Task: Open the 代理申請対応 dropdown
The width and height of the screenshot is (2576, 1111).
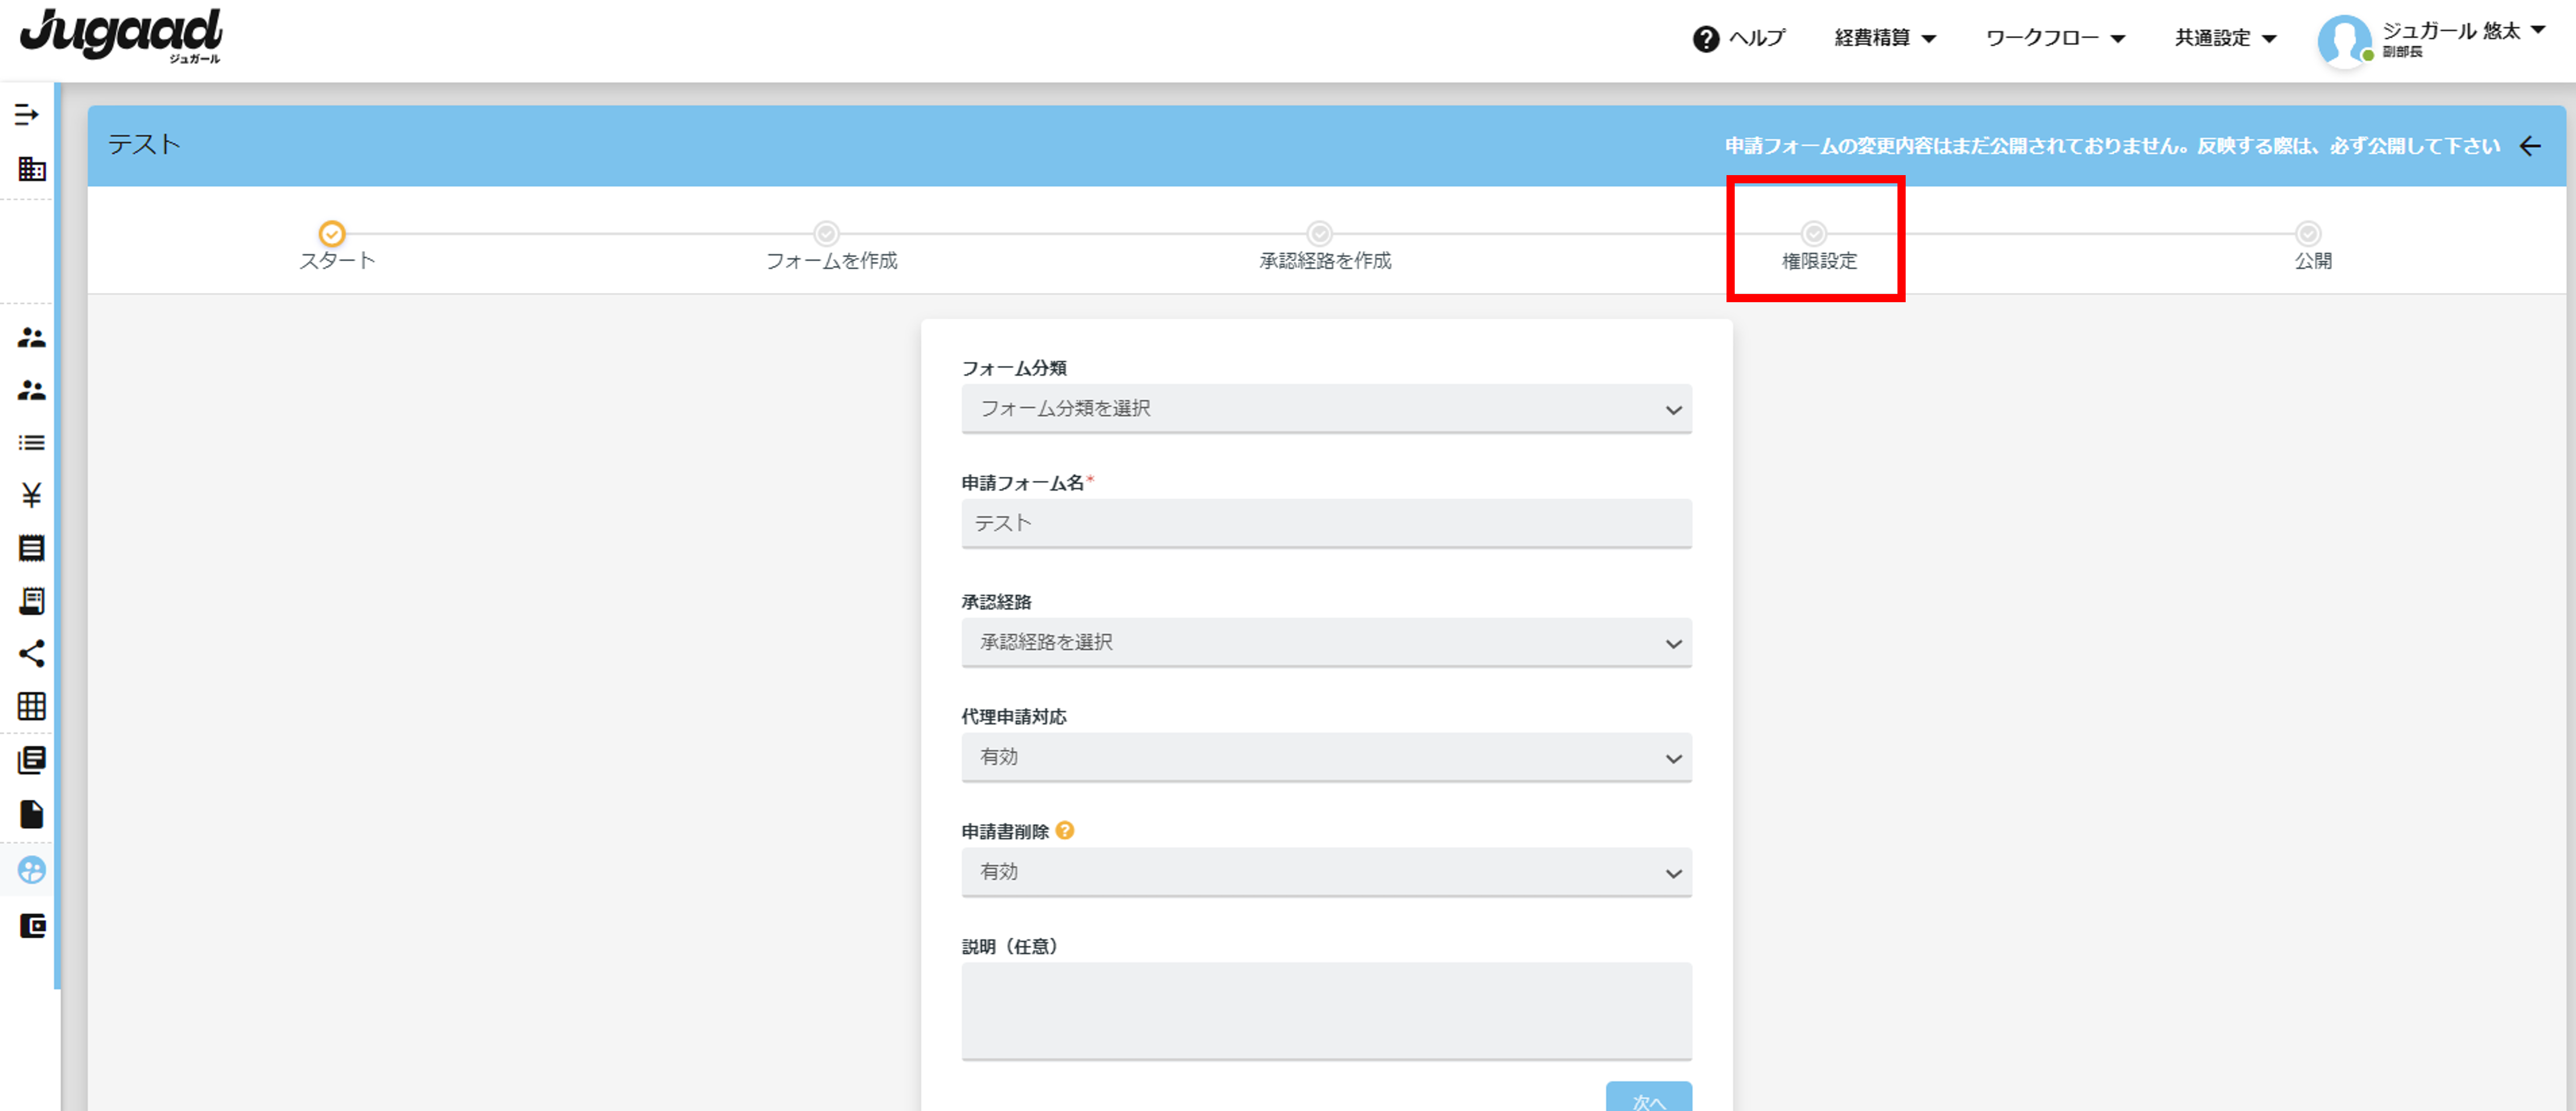Action: [1326, 757]
